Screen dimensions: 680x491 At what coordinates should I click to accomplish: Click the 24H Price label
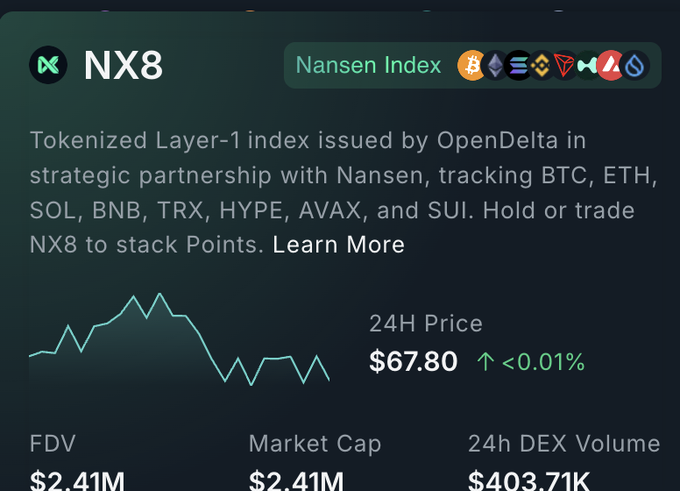click(426, 324)
